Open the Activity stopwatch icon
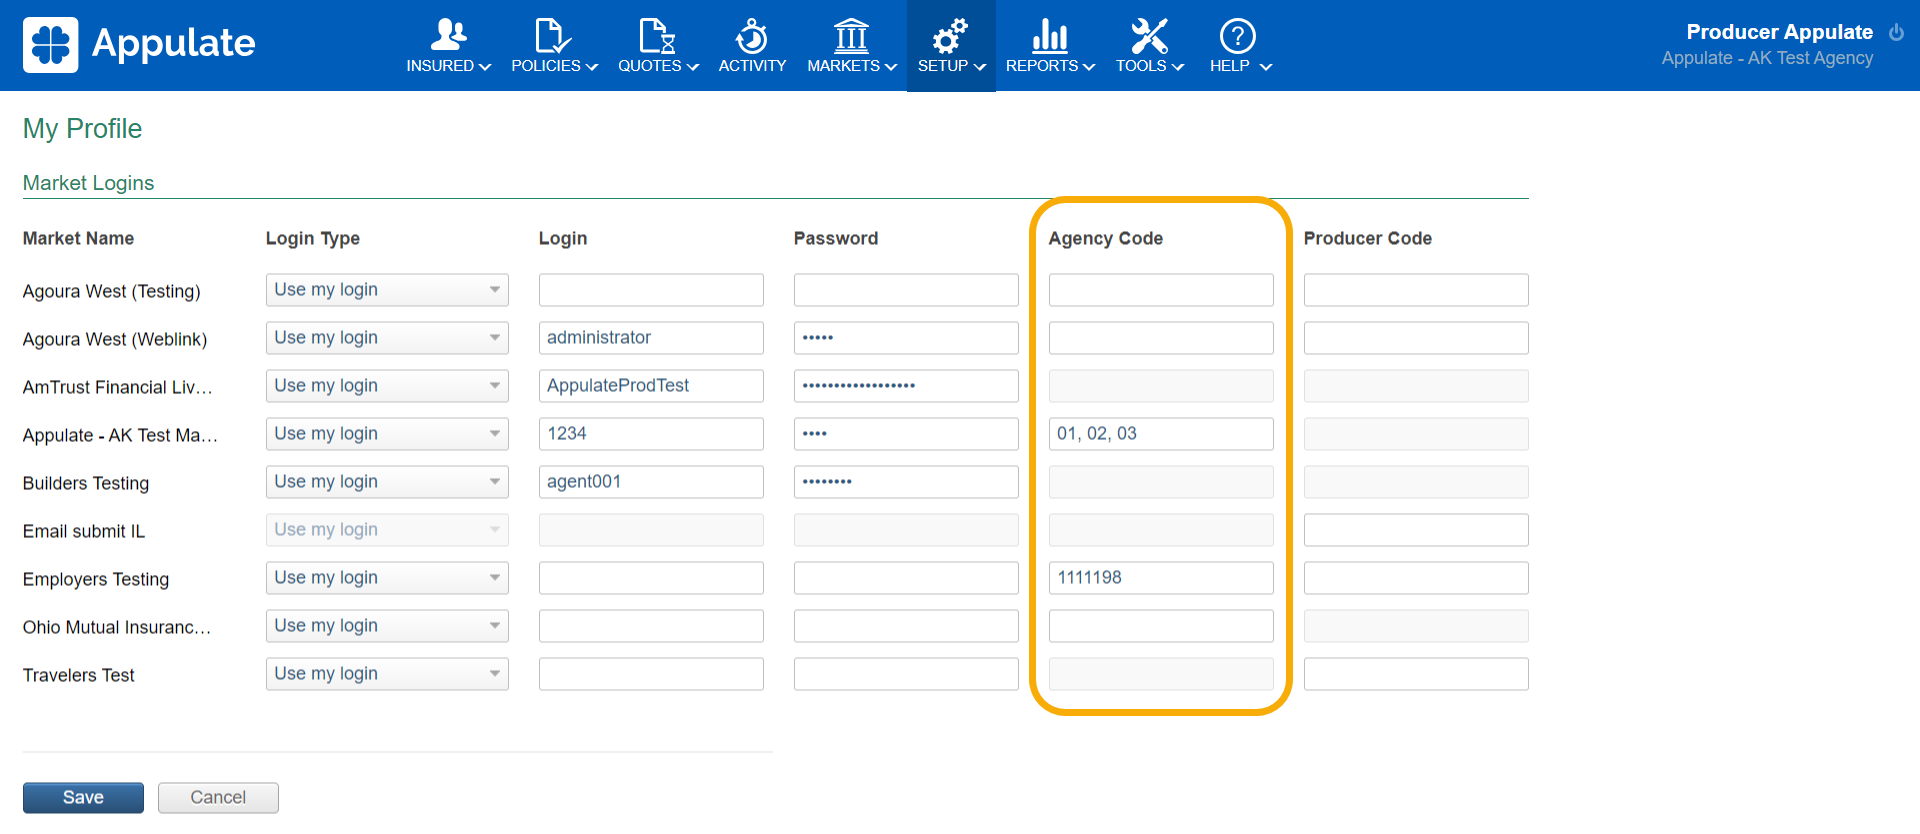The height and width of the screenshot is (834, 1920). click(752, 35)
